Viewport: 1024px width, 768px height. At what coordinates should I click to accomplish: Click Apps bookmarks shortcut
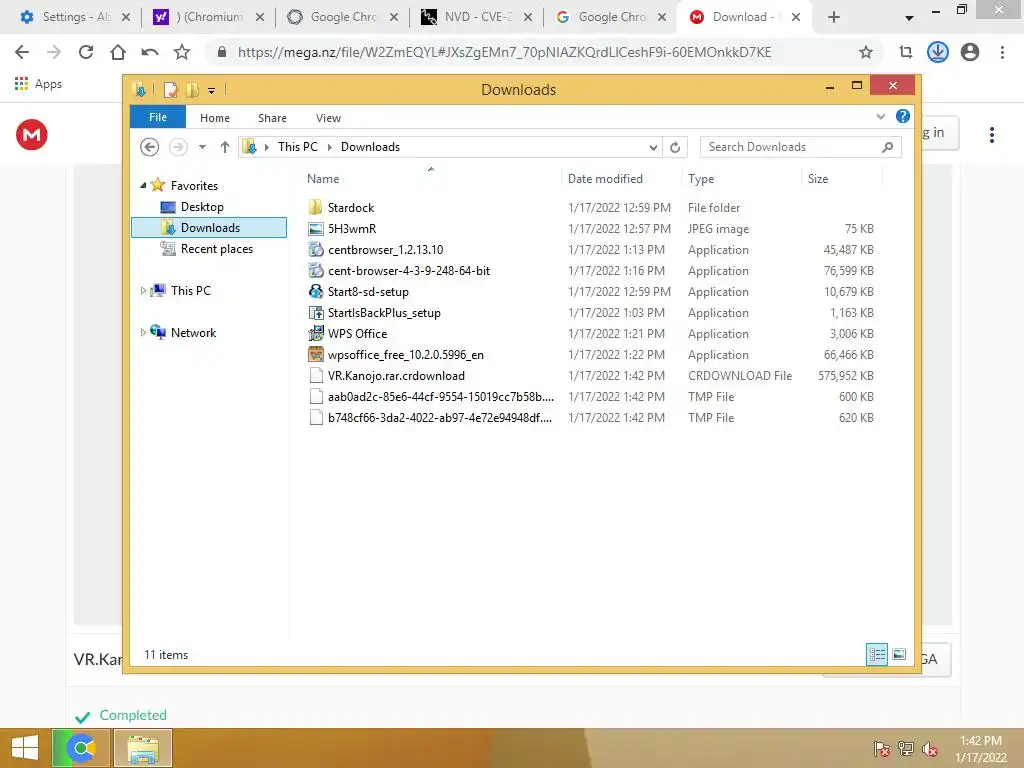pyautogui.click(x=38, y=84)
